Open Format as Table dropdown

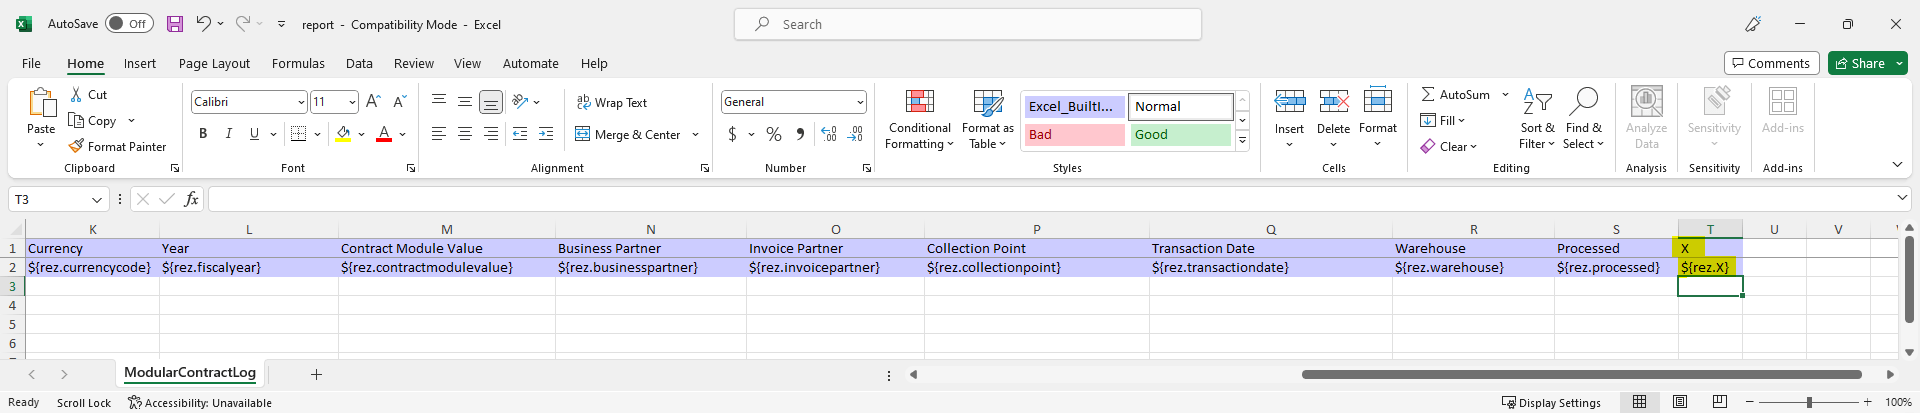coord(988,119)
